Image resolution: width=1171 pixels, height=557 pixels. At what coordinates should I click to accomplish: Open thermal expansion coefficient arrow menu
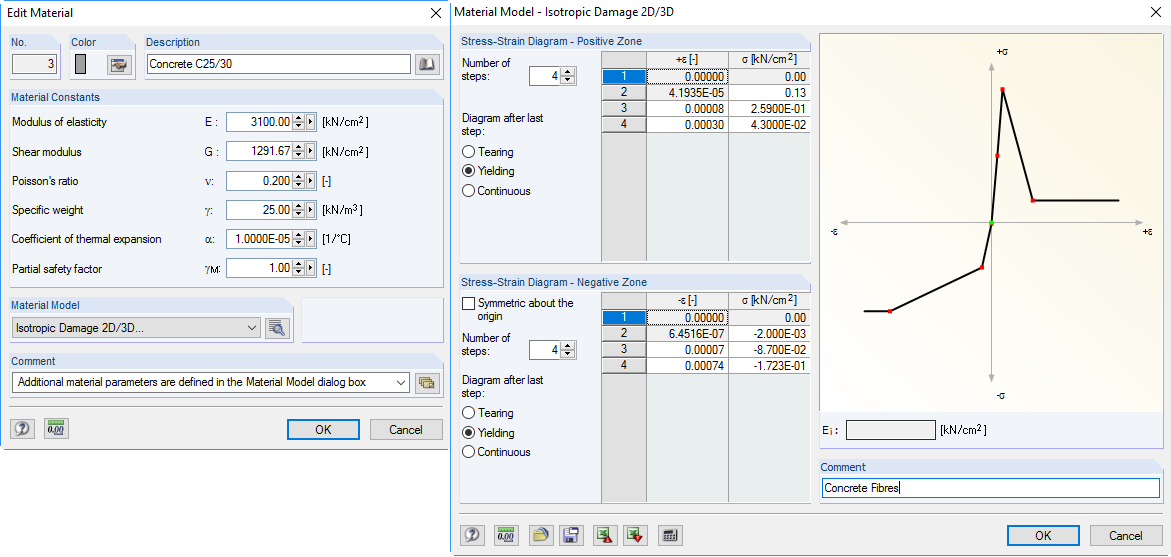click(x=311, y=239)
